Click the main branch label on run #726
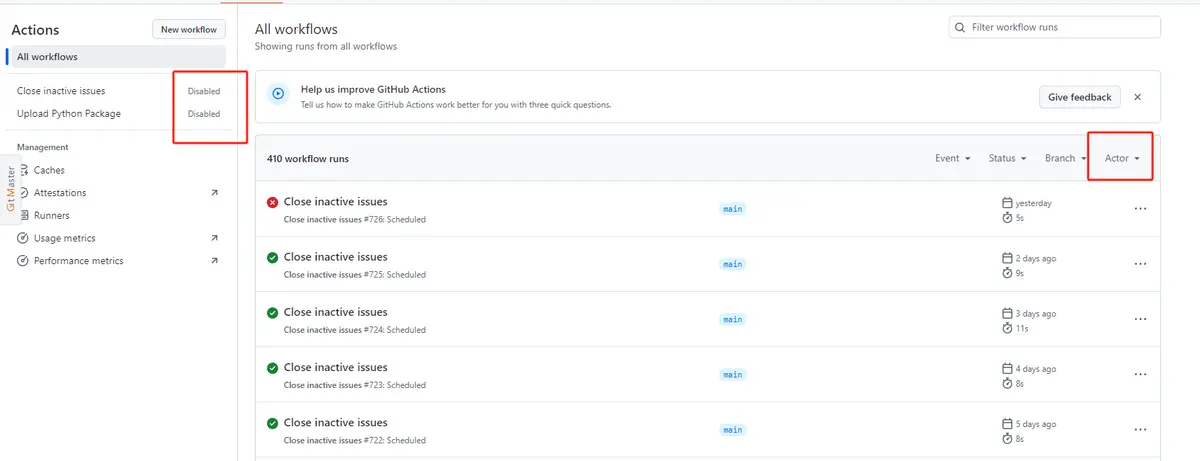This screenshot has width=1200, height=461. (733, 209)
